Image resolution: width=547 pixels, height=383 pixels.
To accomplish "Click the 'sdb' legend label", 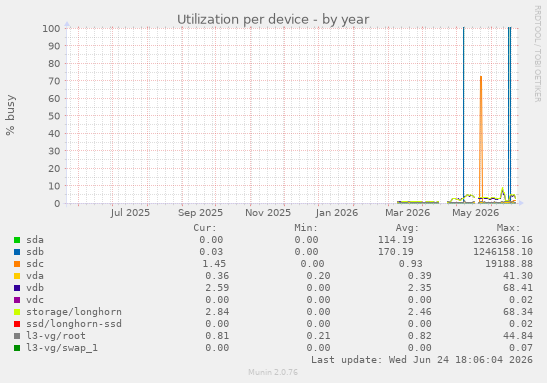I will point(35,252).
